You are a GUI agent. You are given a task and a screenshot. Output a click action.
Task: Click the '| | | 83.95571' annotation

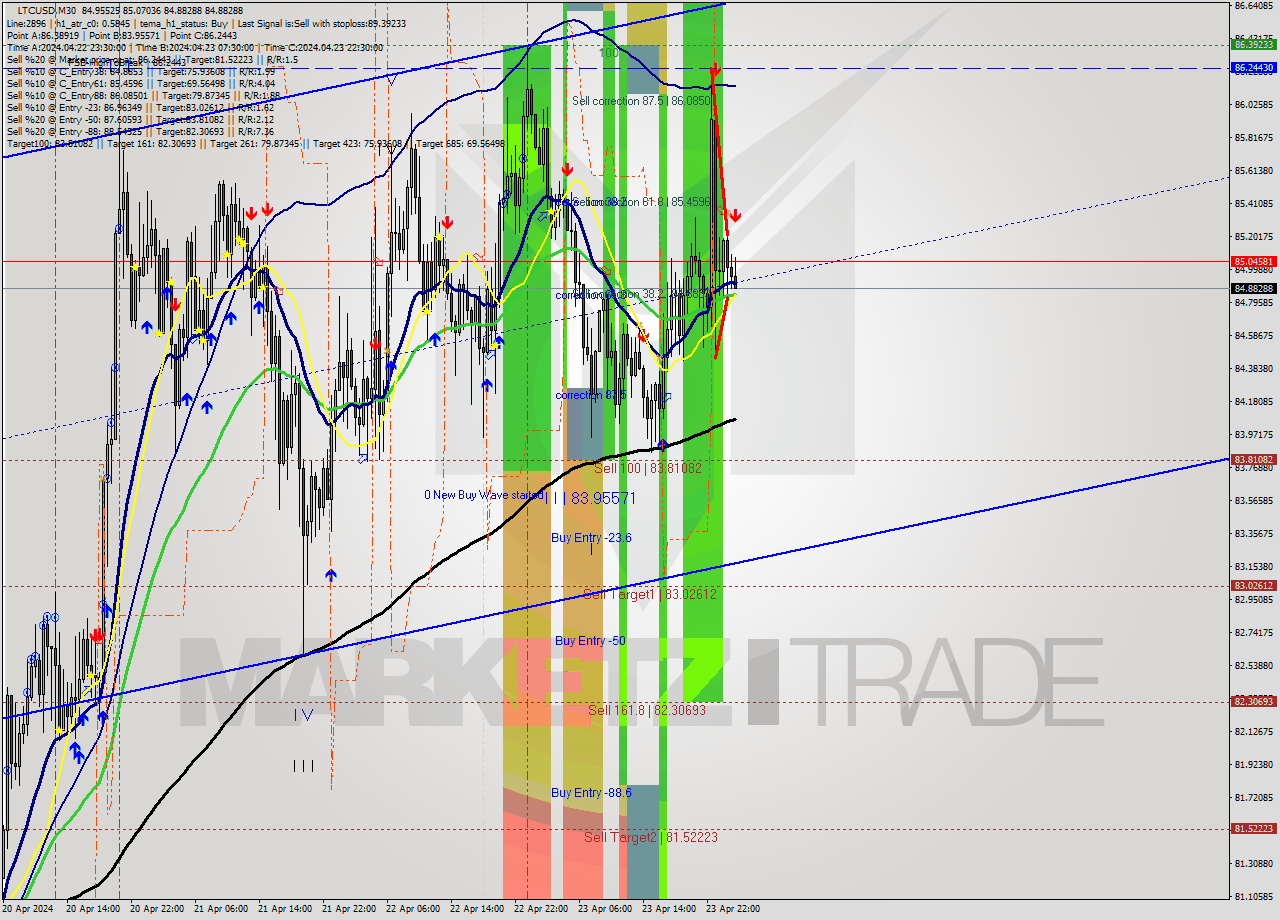coord(591,497)
